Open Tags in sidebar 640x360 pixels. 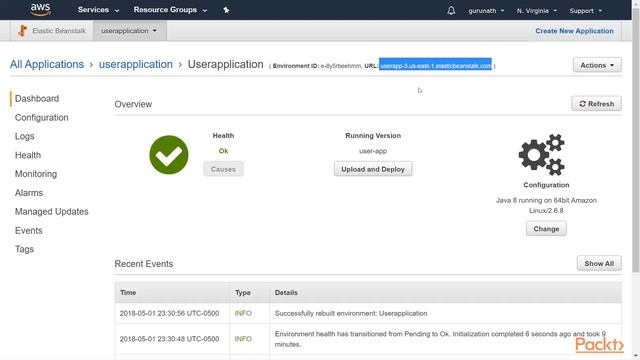click(24, 249)
